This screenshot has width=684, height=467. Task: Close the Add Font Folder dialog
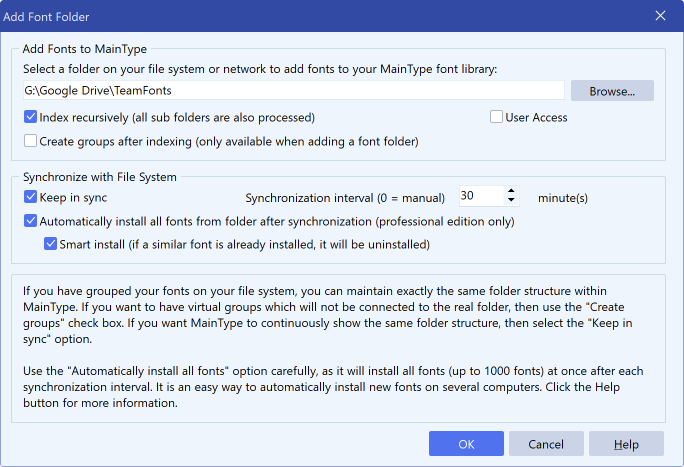coord(660,15)
